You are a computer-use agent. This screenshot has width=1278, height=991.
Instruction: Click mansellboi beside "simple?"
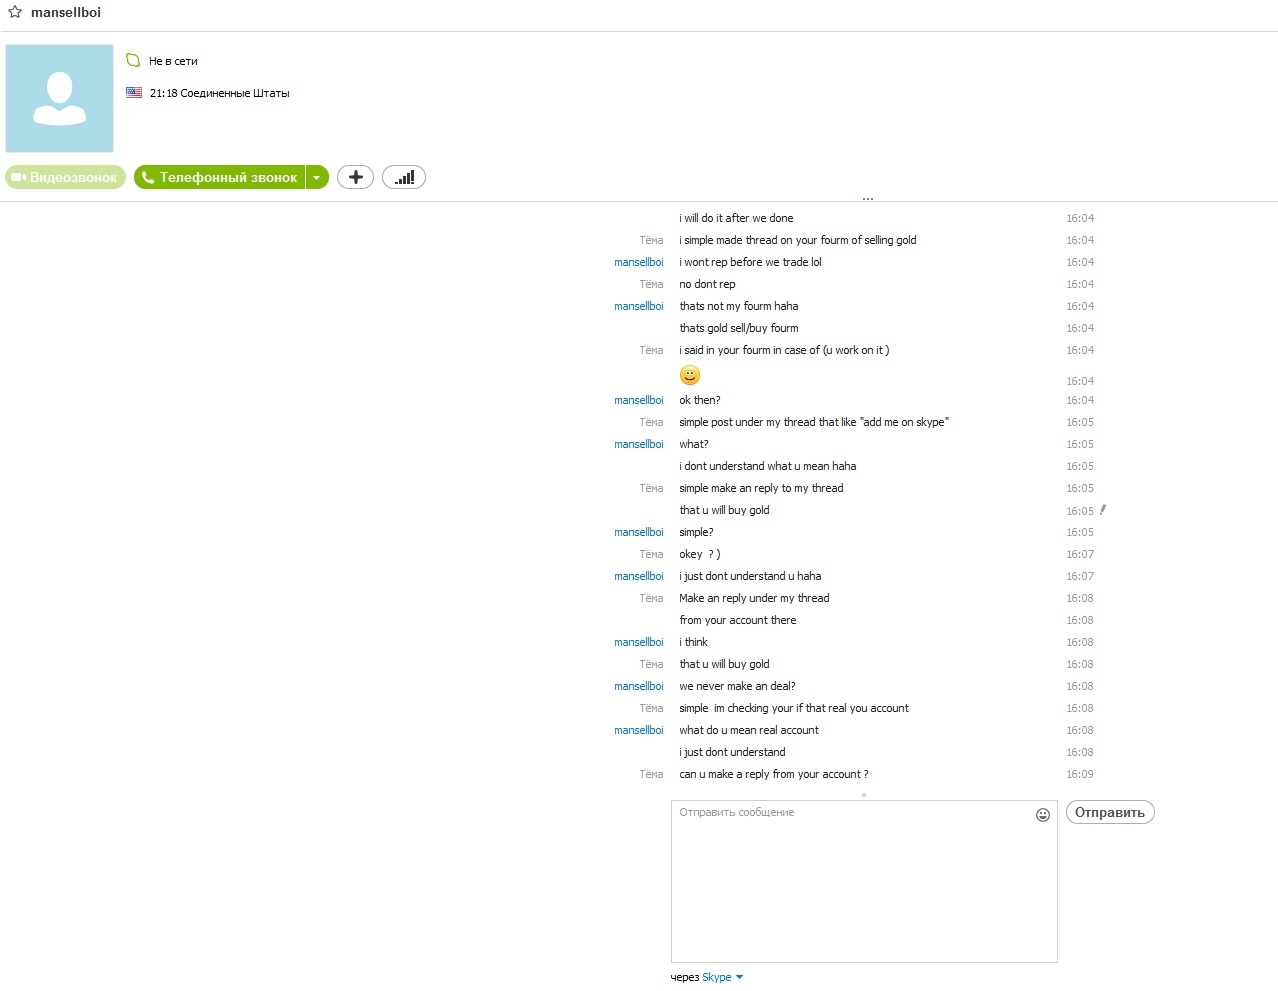pyautogui.click(x=639, y=532)
